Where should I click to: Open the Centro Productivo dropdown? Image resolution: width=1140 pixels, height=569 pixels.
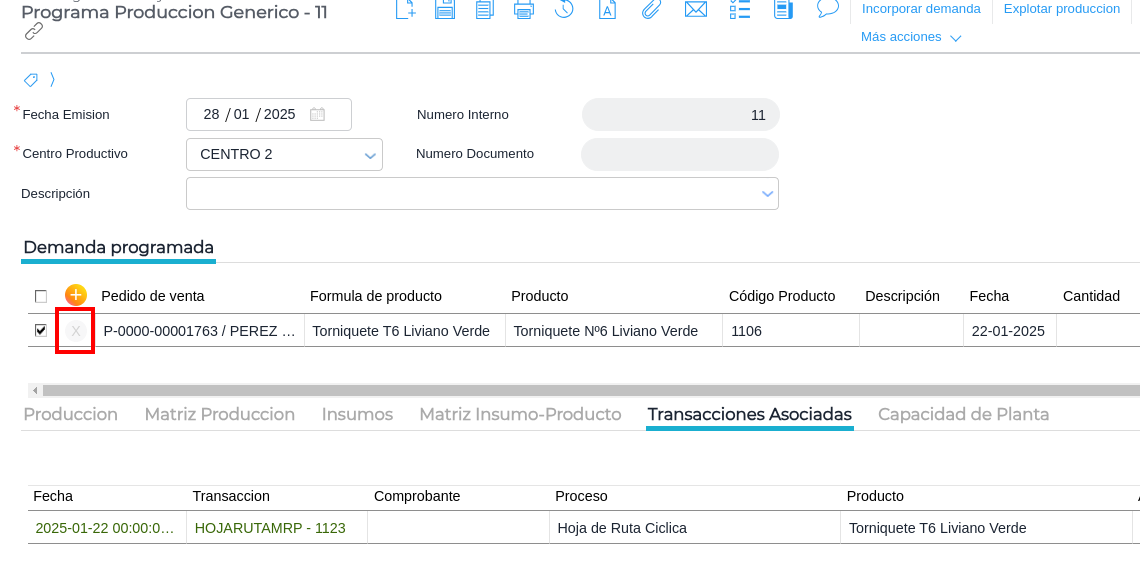[370, 155]
